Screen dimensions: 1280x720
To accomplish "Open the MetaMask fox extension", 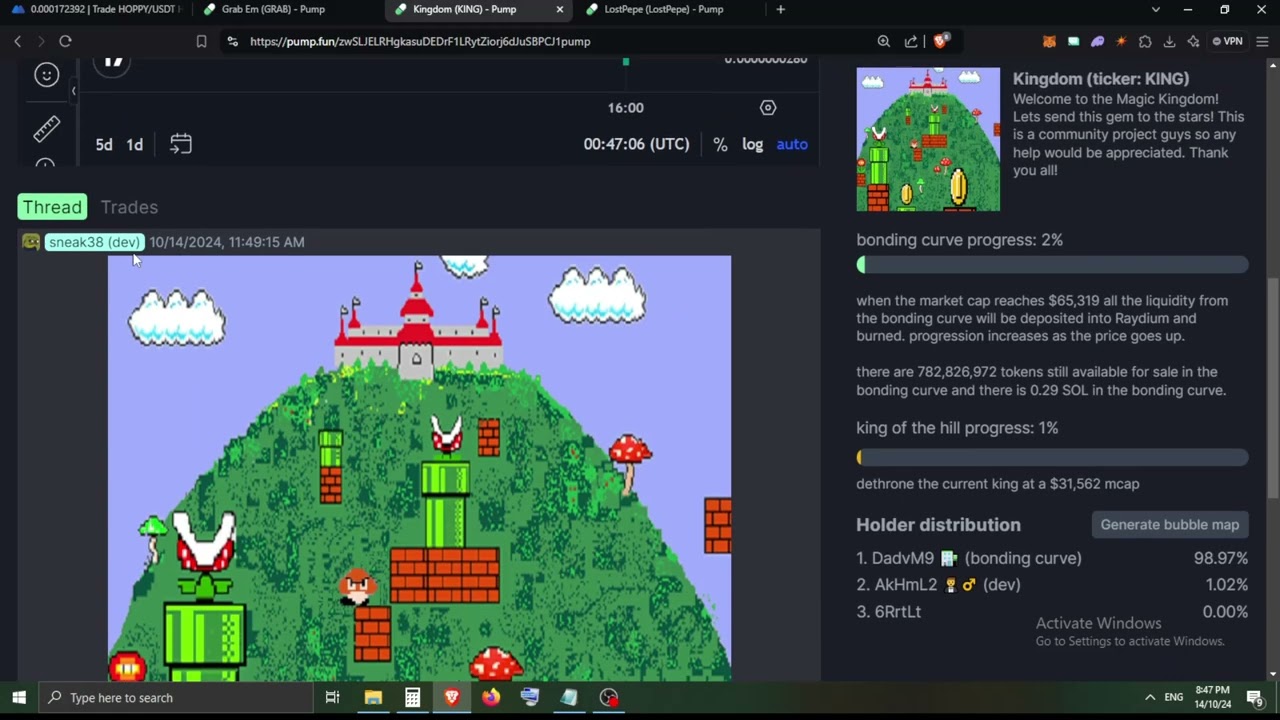I will click(x=1049, y=41).
